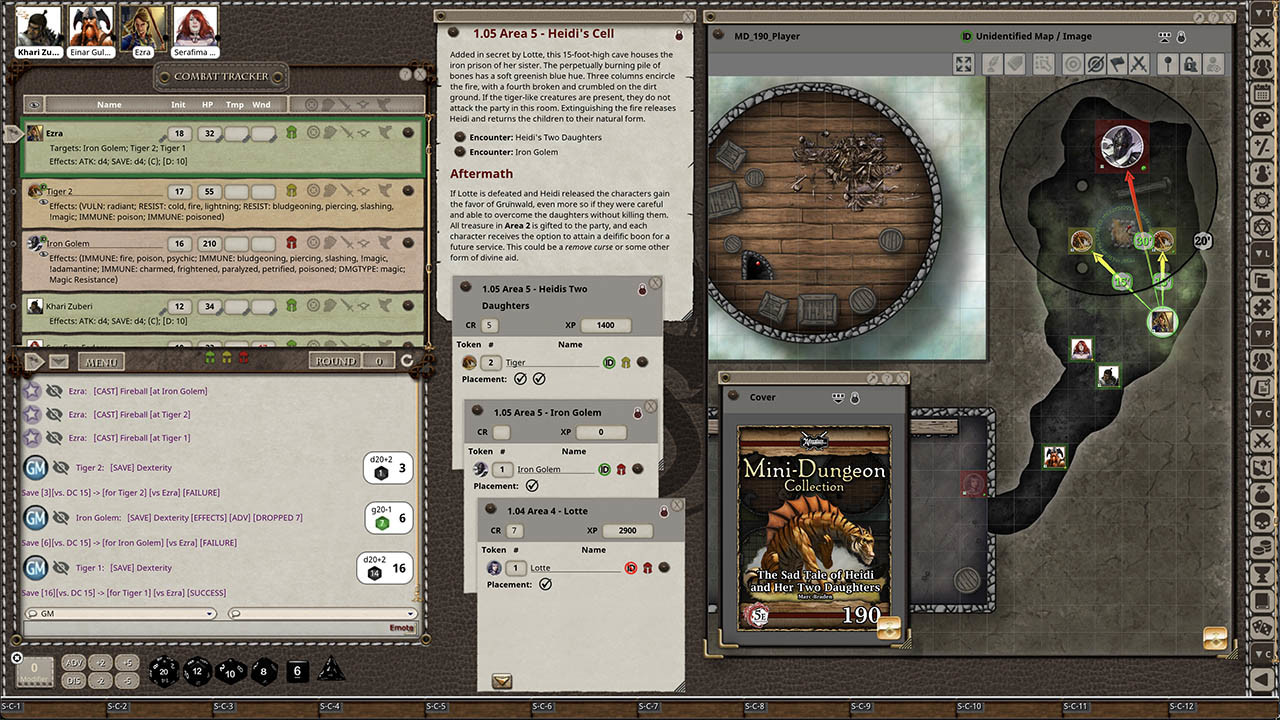Pick the d12 die from dice tray
The height and width of the screenshot is (720, 1280).
tap(197, 671)
